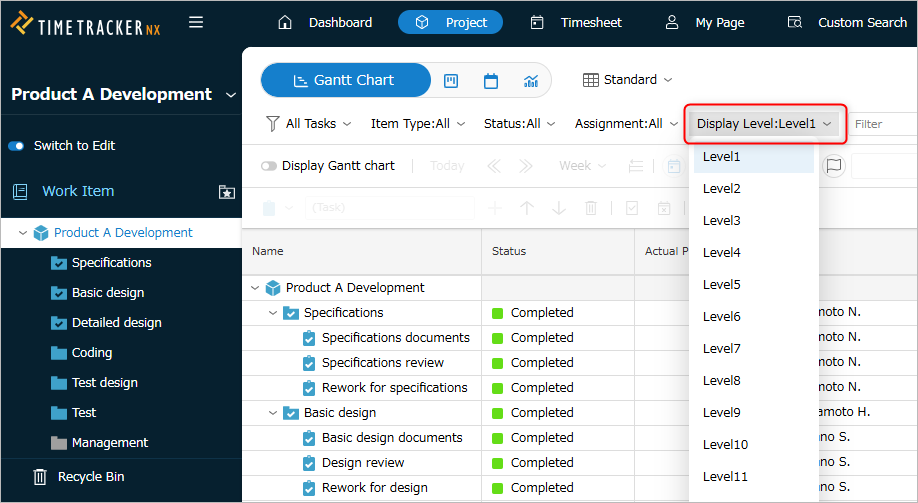Select Level4 in dropdown list
The image size is (918, 503).
[754, 252]
